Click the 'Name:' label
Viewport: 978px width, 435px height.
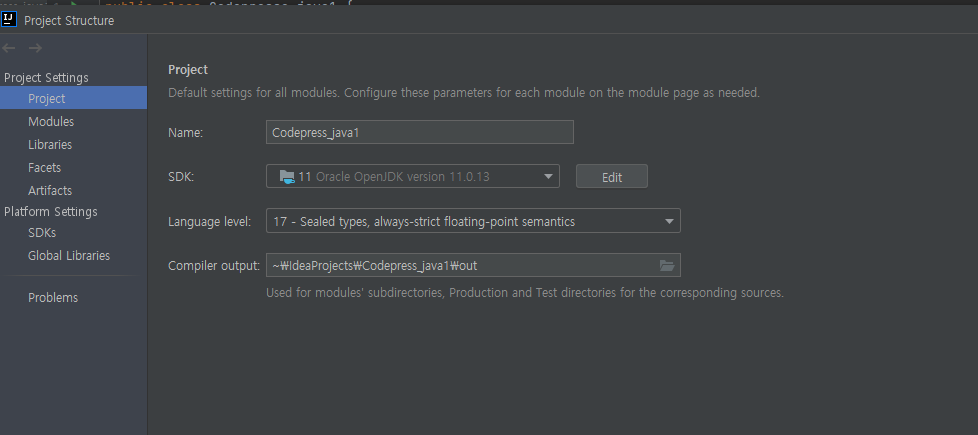coord(185,132)
